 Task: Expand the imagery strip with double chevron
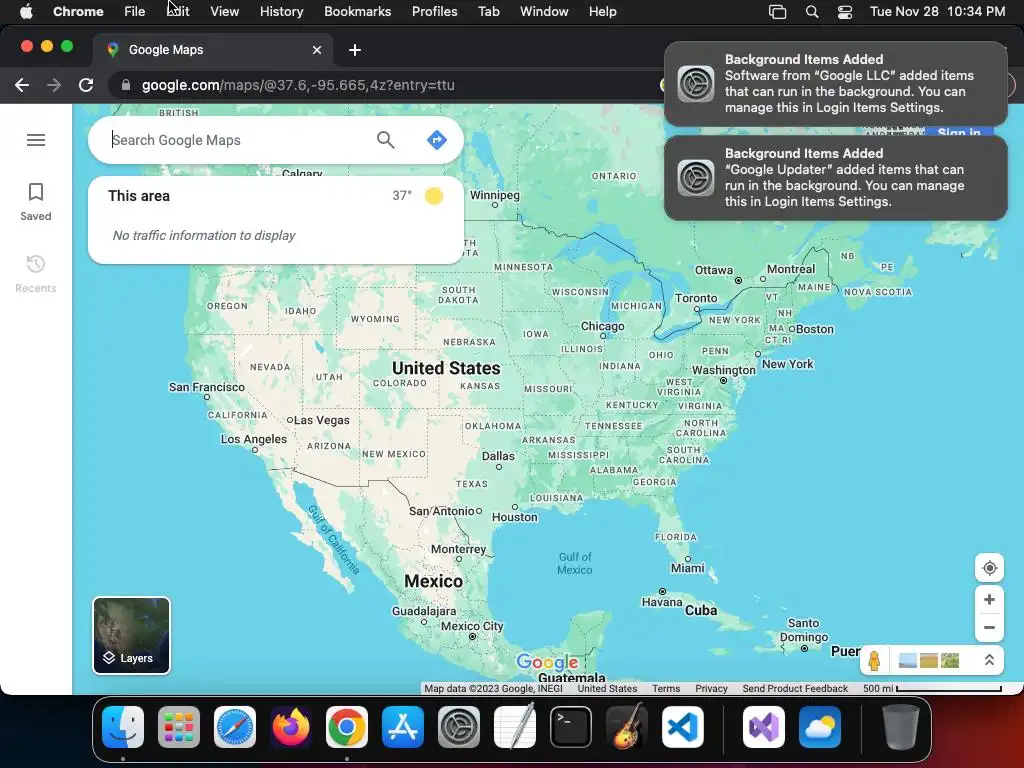point(989,660)
